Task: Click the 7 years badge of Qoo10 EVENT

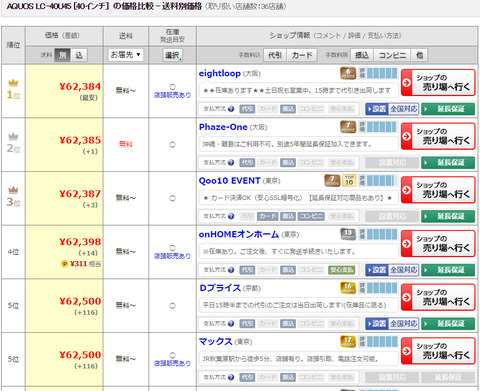Action: [x=332, y=181]
